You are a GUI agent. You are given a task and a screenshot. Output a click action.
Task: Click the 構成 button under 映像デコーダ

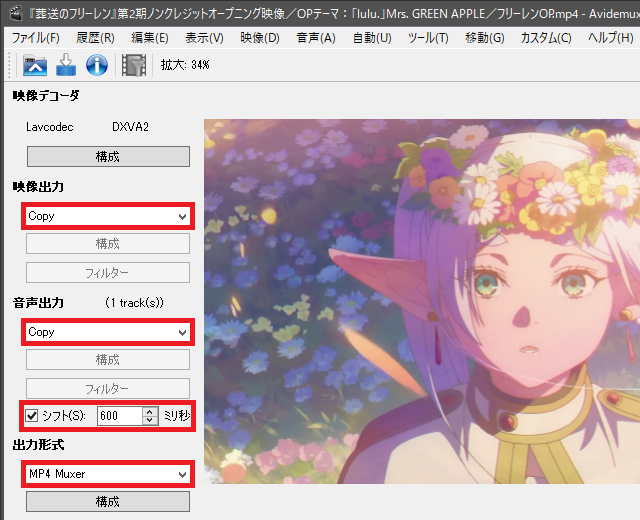(x=108, y=156)
